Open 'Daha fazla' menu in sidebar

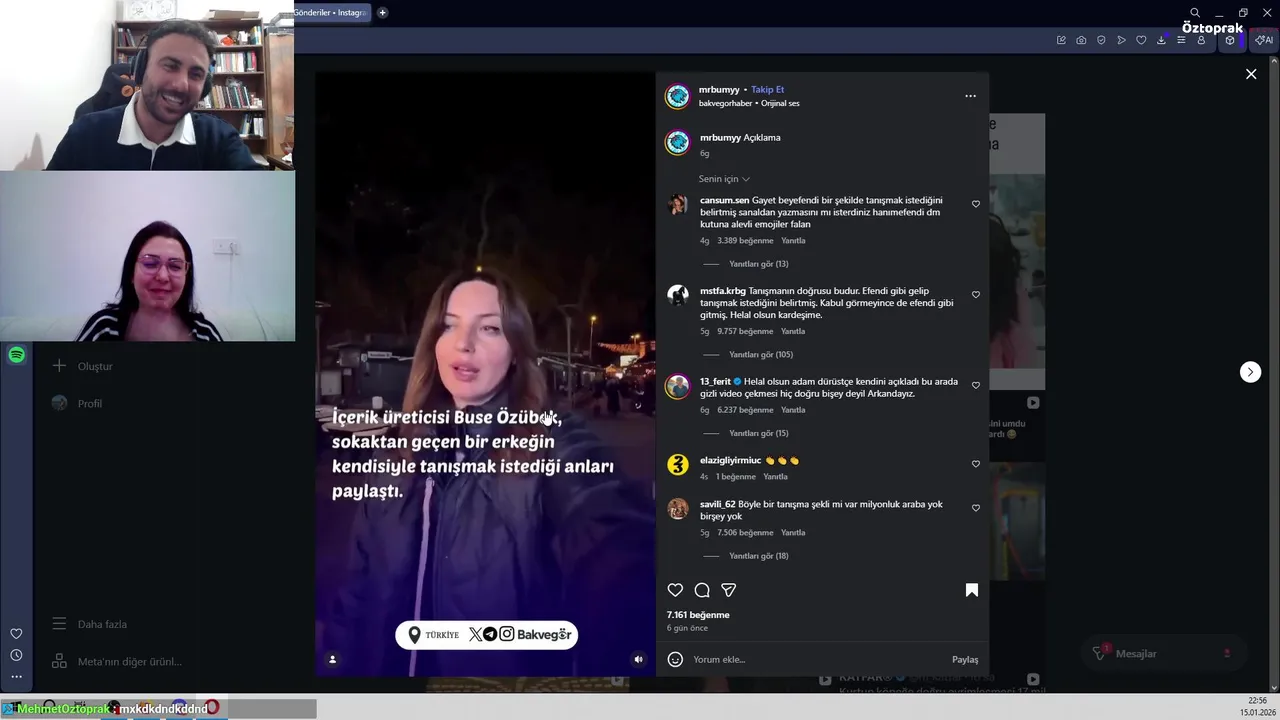90,624
